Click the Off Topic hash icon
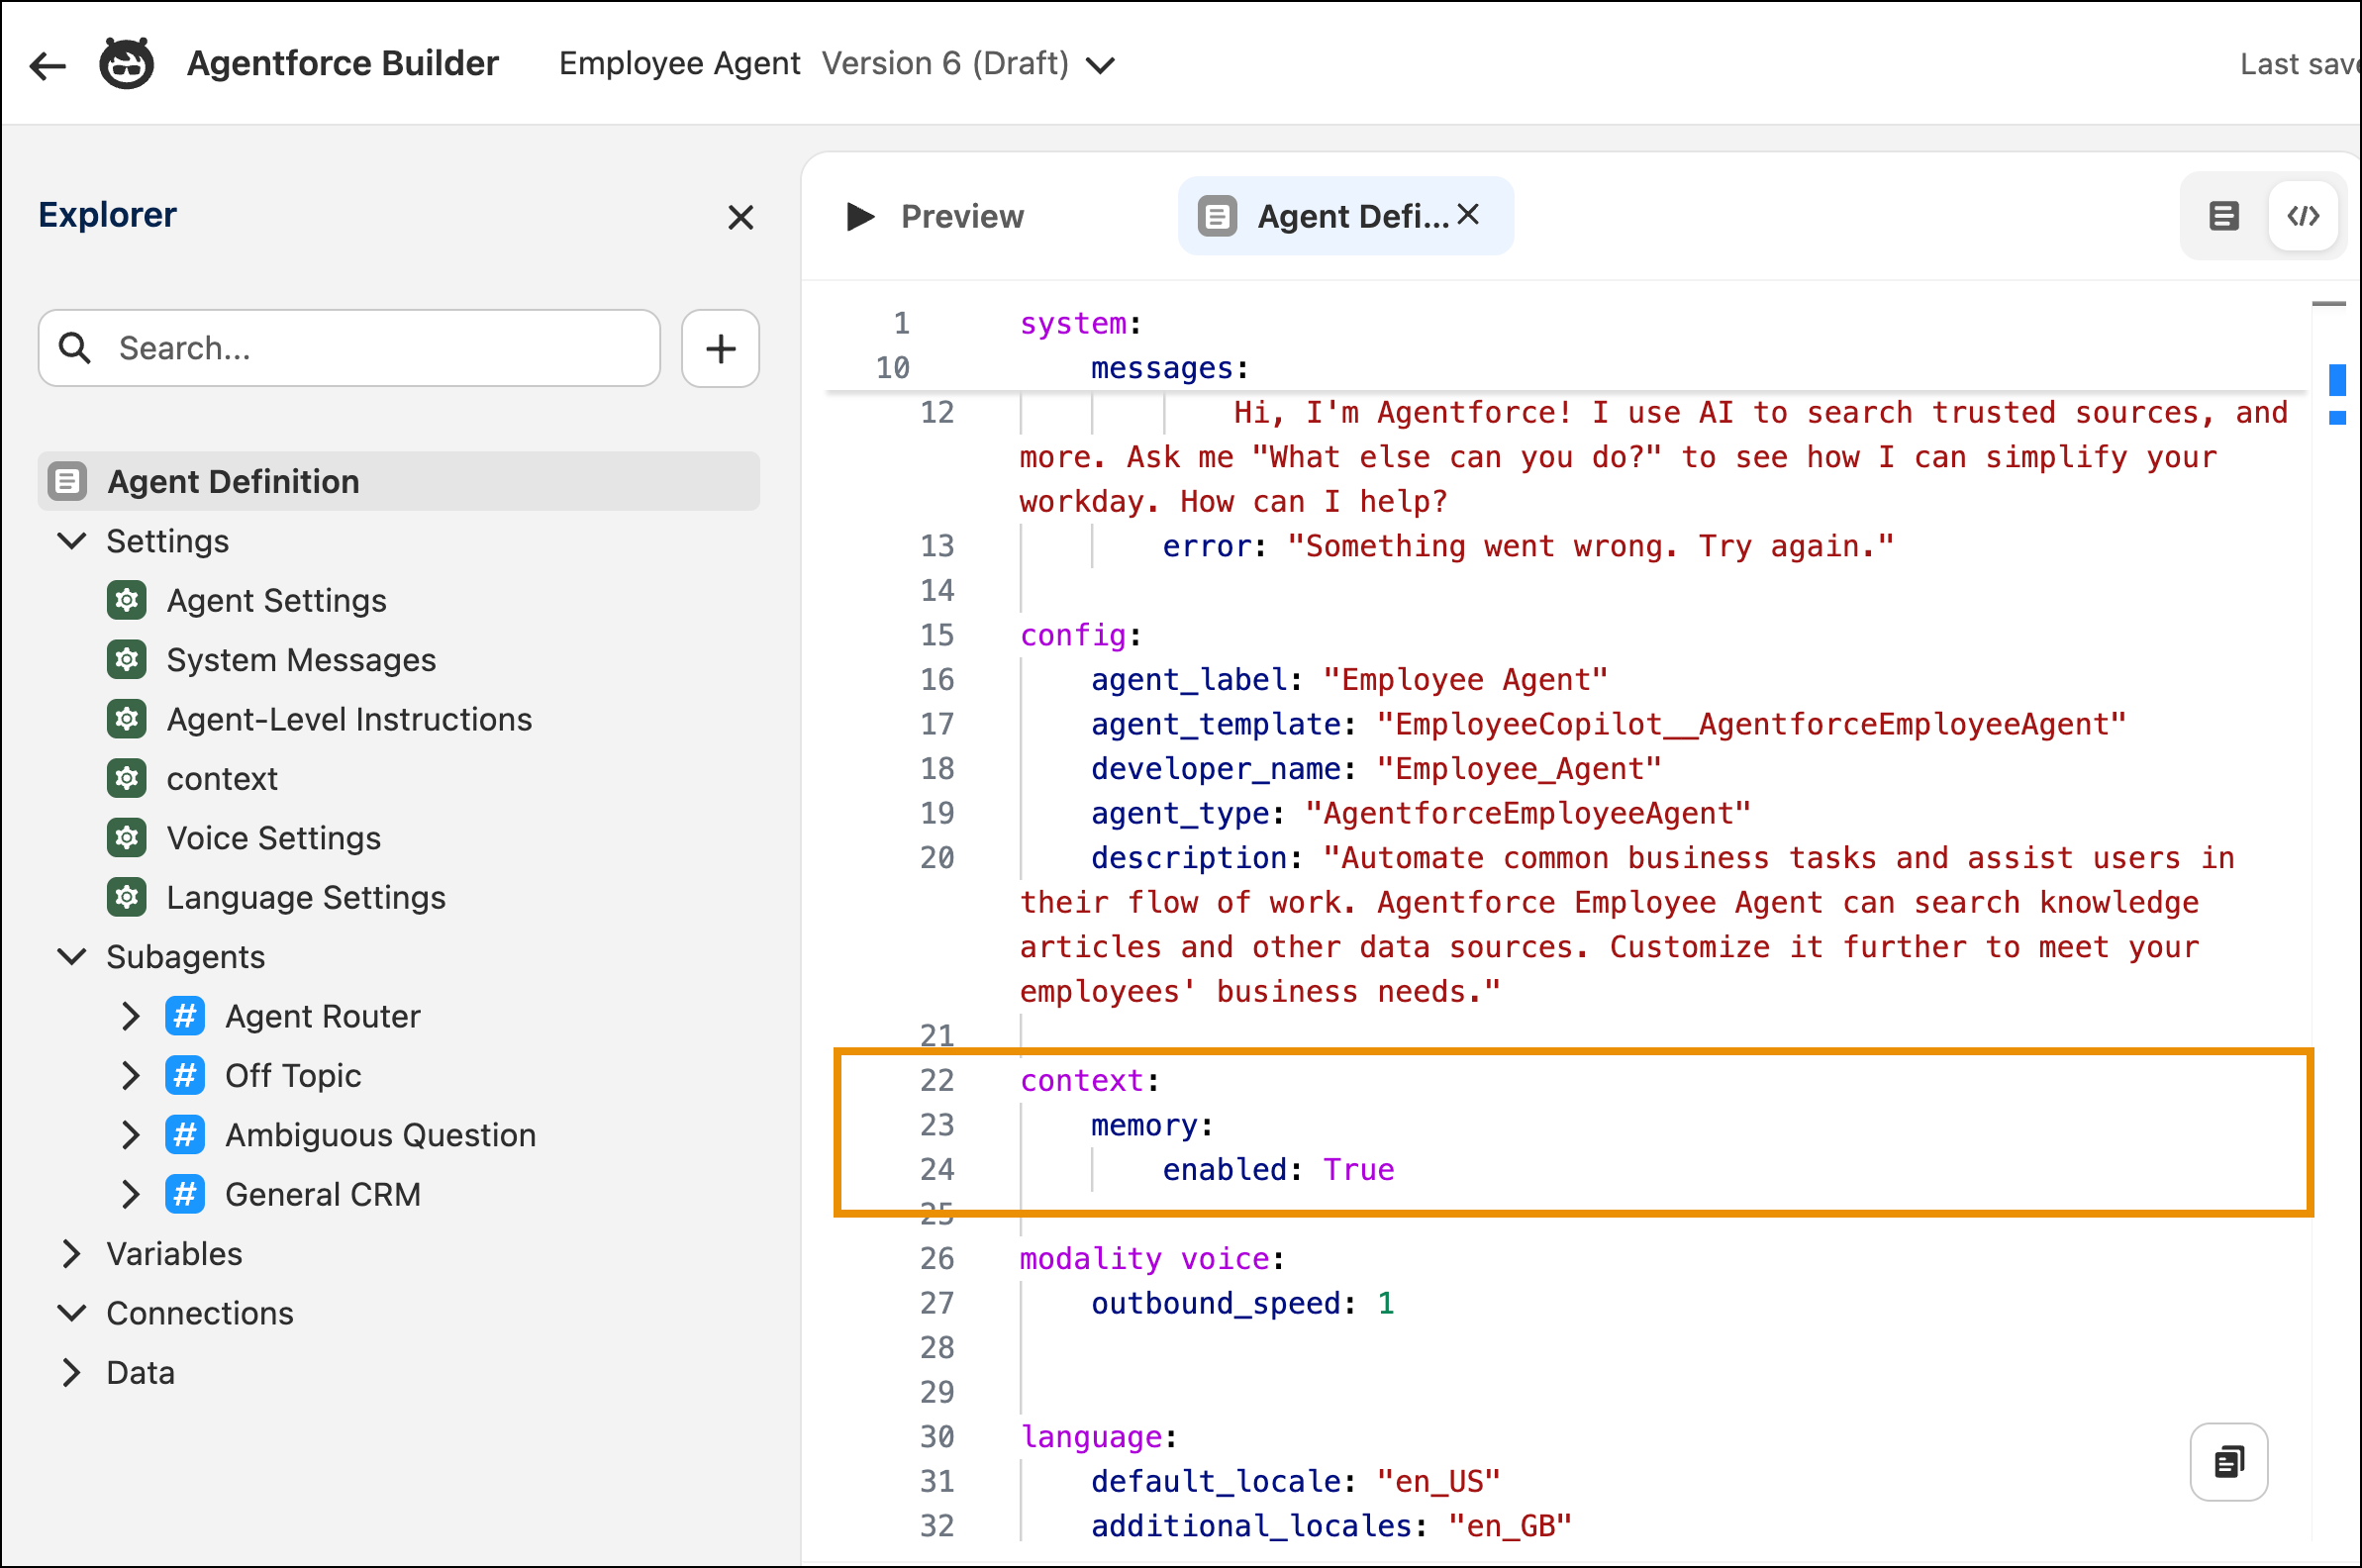This screenshot has height=1568, width=2362. click(x=185, y=1076)
